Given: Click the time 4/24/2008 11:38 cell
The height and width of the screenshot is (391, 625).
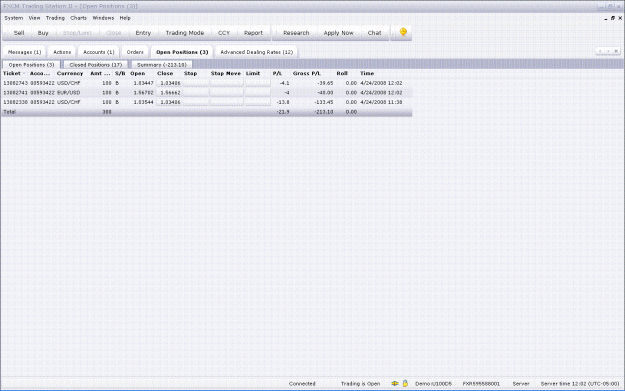Looking at the screenshot, I should [381, 102].
